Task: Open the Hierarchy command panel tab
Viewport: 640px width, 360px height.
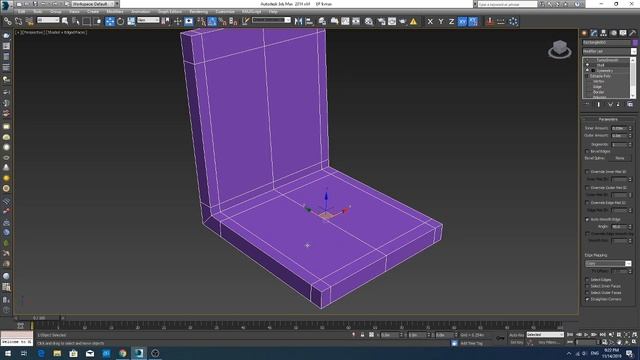Action: pos(603,33)
